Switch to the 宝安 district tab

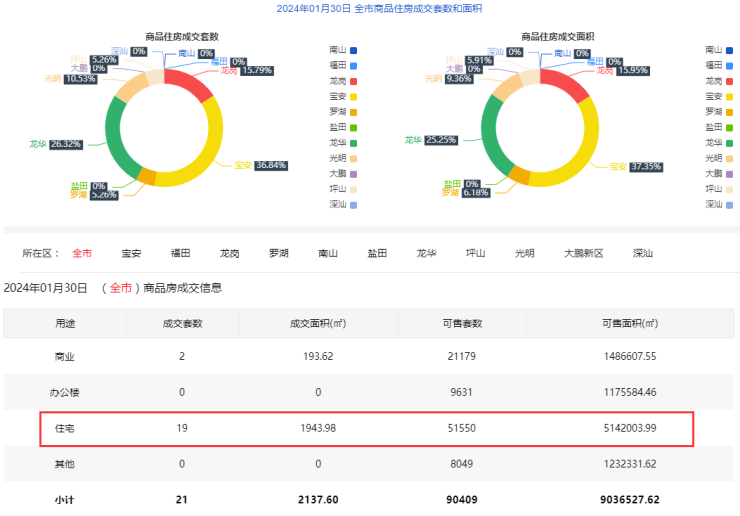[x=131, y=253]
